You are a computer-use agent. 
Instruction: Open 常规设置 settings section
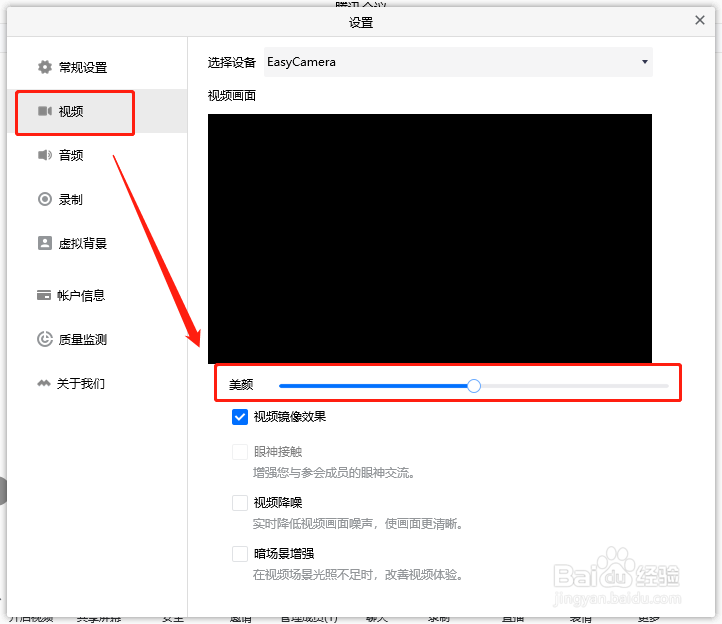(97, 67)
